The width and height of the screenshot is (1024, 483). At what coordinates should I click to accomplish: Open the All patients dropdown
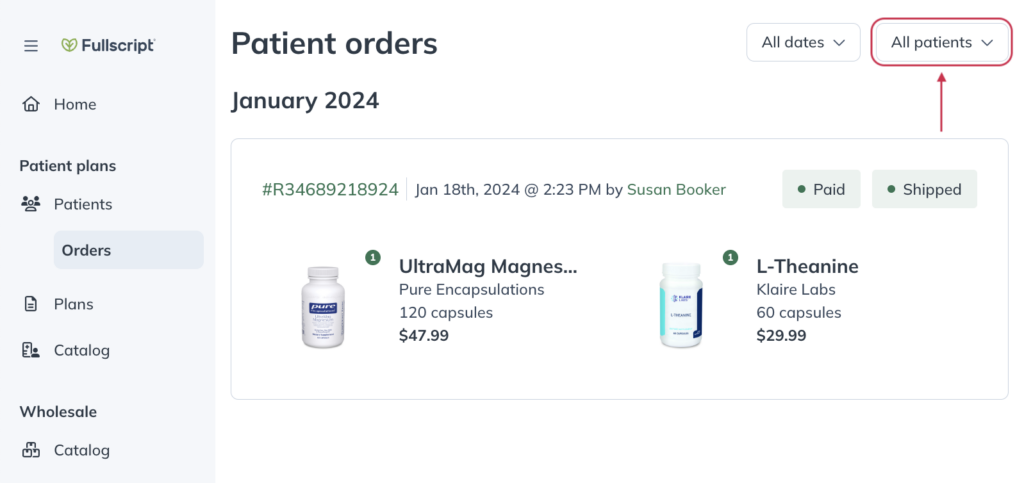coord(942,42)
